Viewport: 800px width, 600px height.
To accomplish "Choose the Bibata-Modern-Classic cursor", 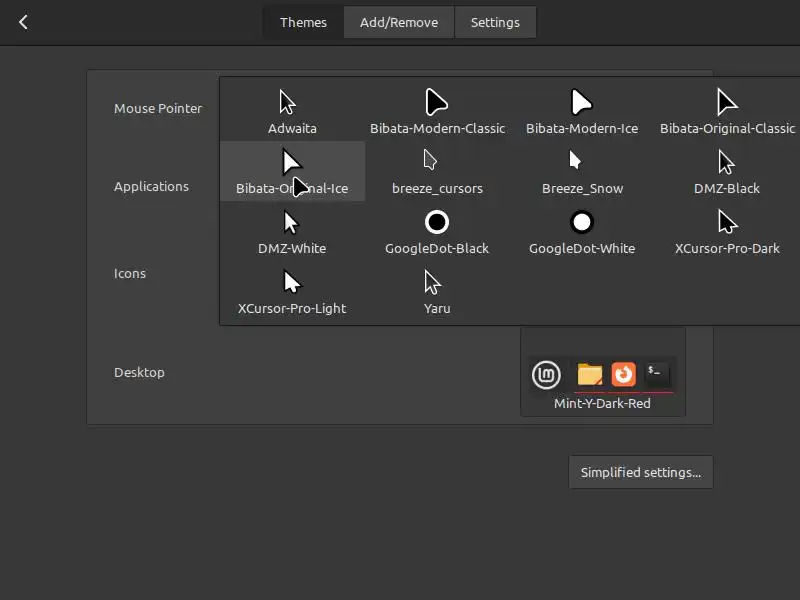I will point(437,111).
